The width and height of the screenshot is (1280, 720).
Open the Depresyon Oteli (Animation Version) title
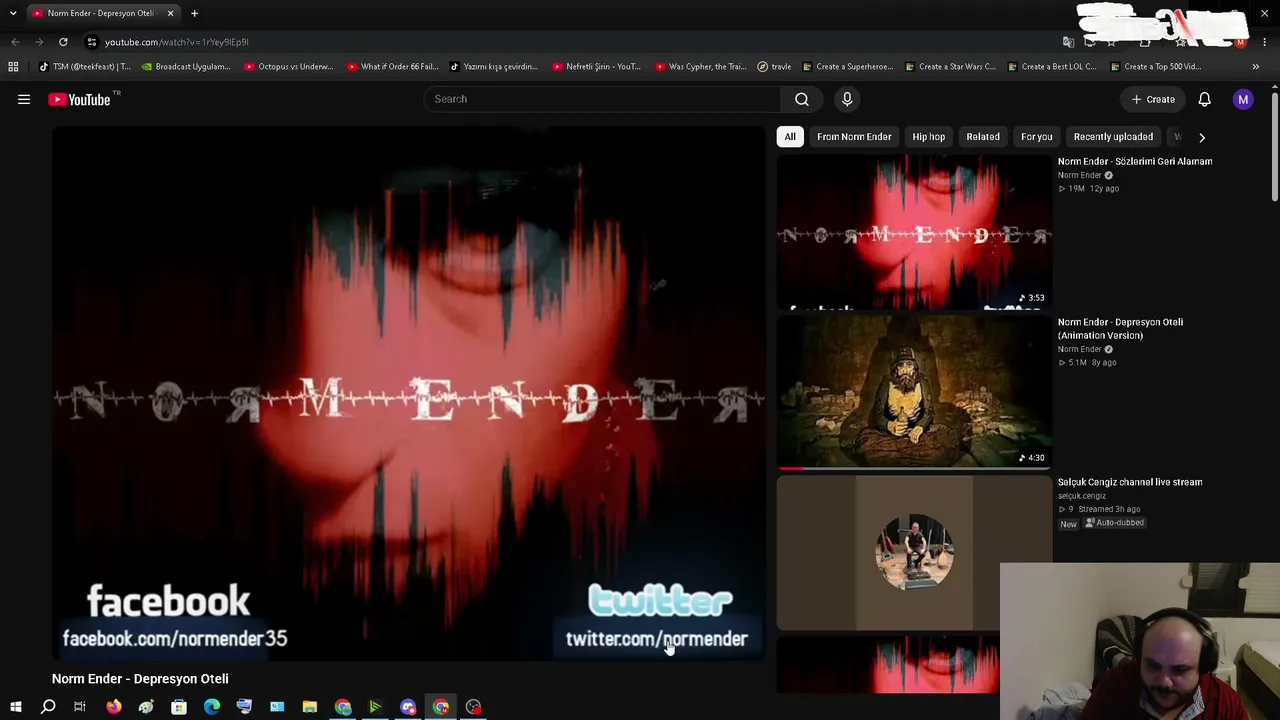(1120, 328)
